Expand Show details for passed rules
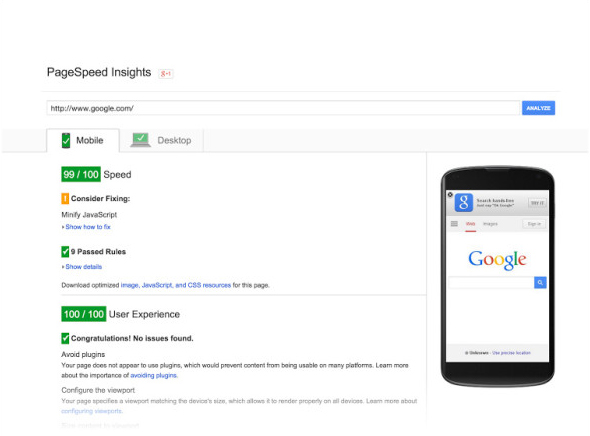This screenshot has width=590, height=436. tap(82, 267)
